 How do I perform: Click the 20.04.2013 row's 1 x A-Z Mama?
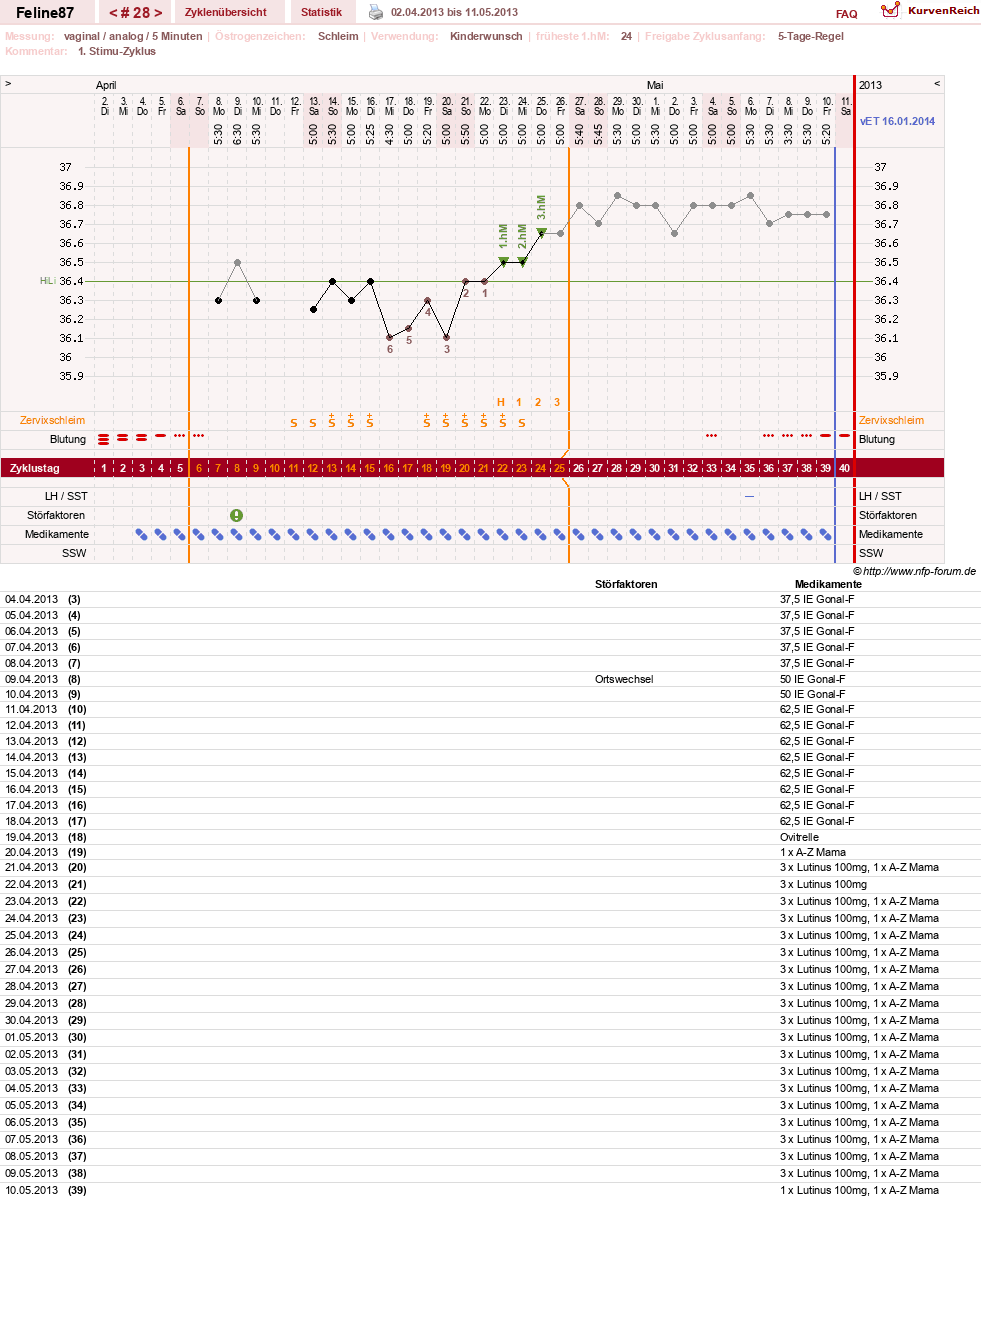tap(813, 852)
